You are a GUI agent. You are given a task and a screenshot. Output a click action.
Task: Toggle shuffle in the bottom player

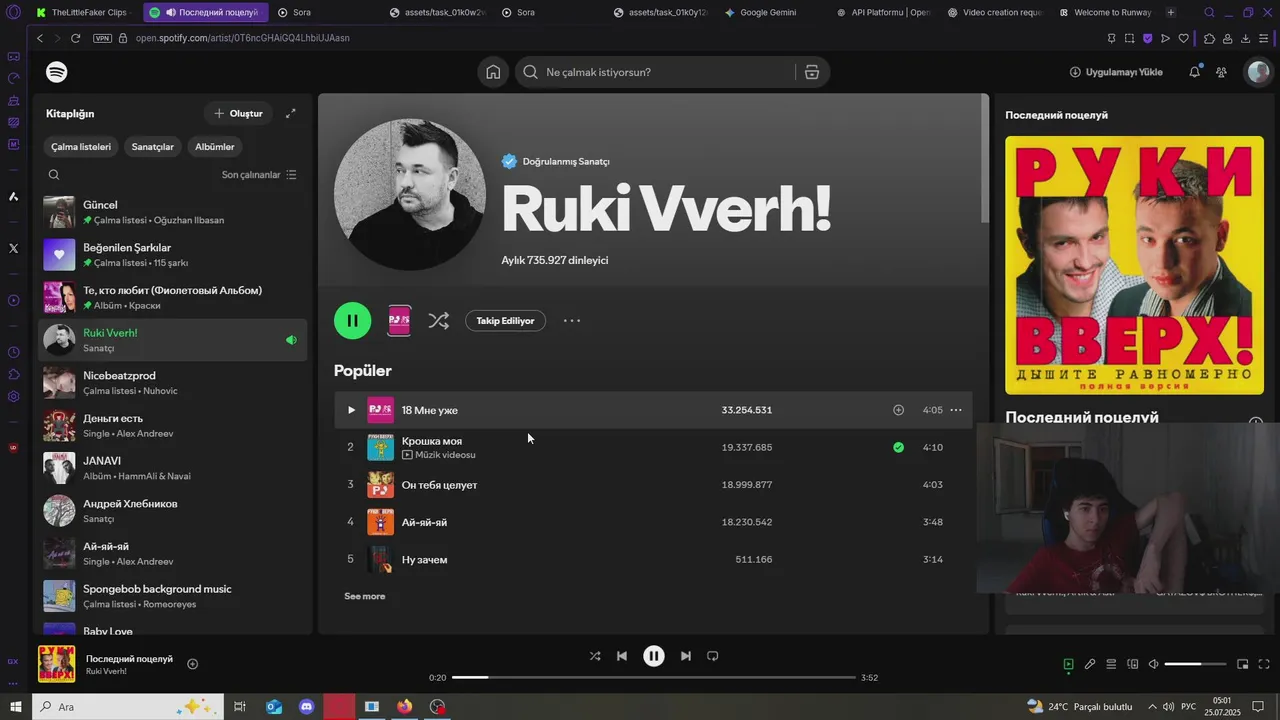pos(595,656)
